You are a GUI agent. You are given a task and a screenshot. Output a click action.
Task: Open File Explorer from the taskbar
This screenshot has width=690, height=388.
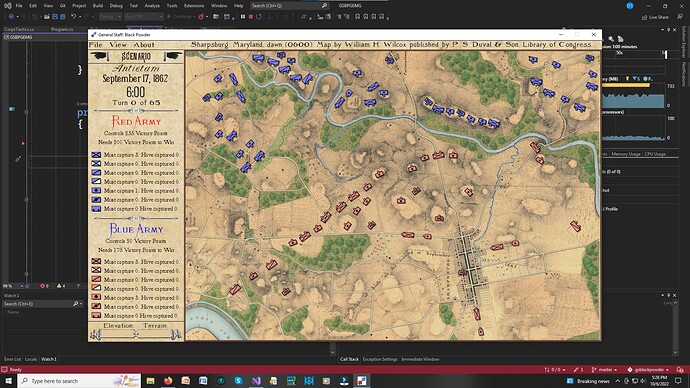(150, 381)
